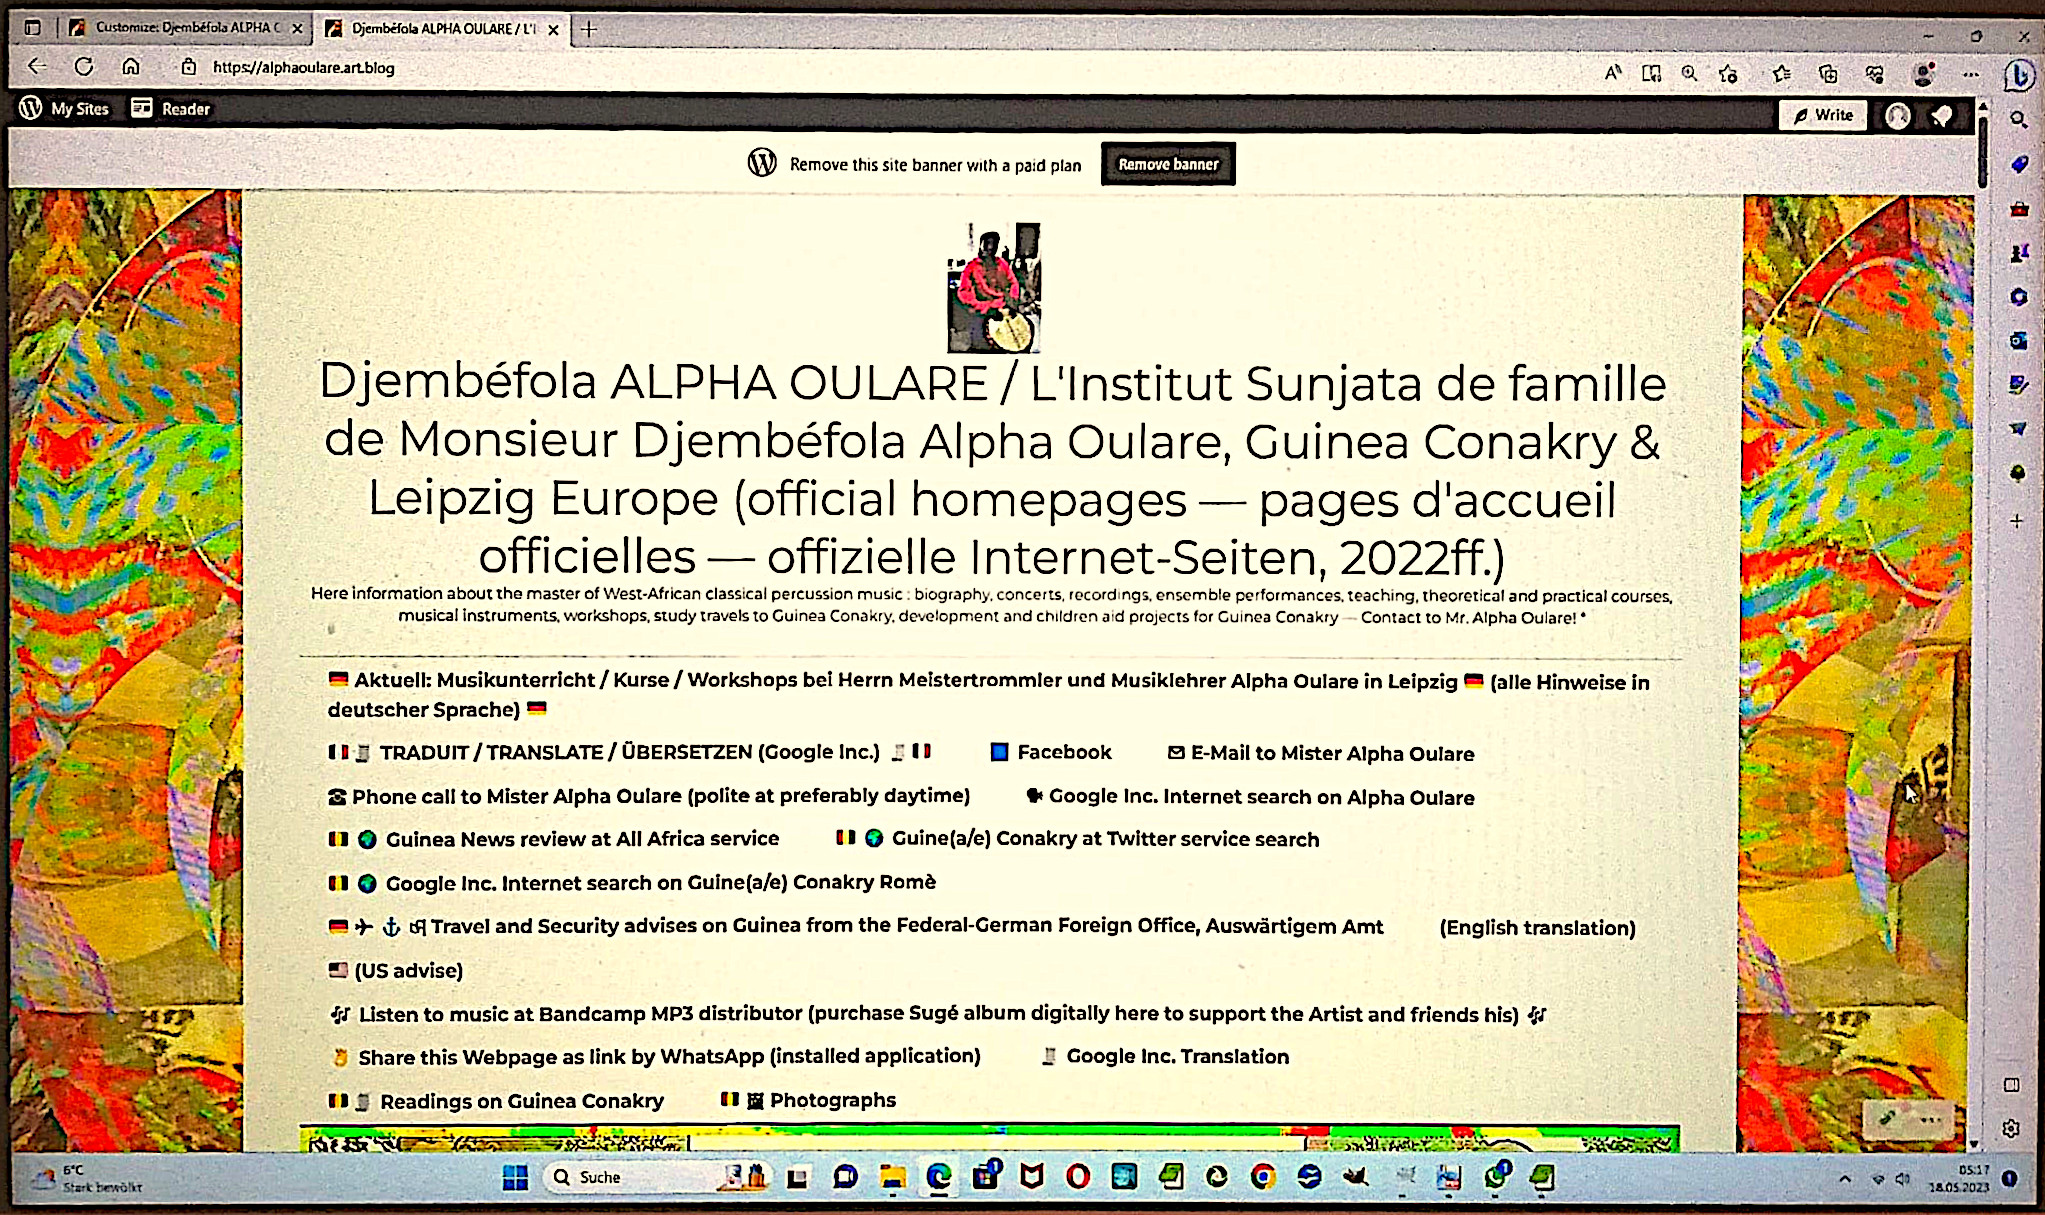Open a new browser tab
2045x1215 pixels.
click(x=589, y=29)
